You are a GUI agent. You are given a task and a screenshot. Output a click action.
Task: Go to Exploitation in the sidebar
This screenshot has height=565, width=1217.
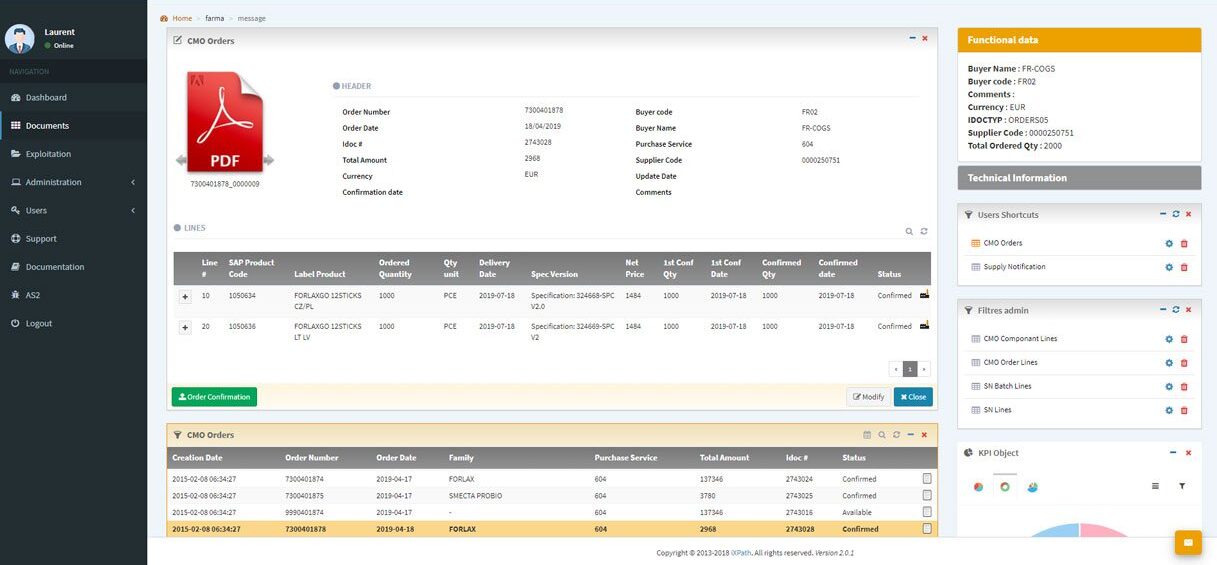point(48,154)
